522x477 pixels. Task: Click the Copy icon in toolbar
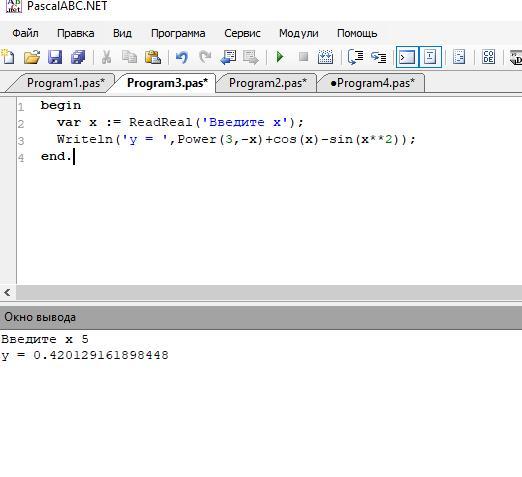click(129, 57)
